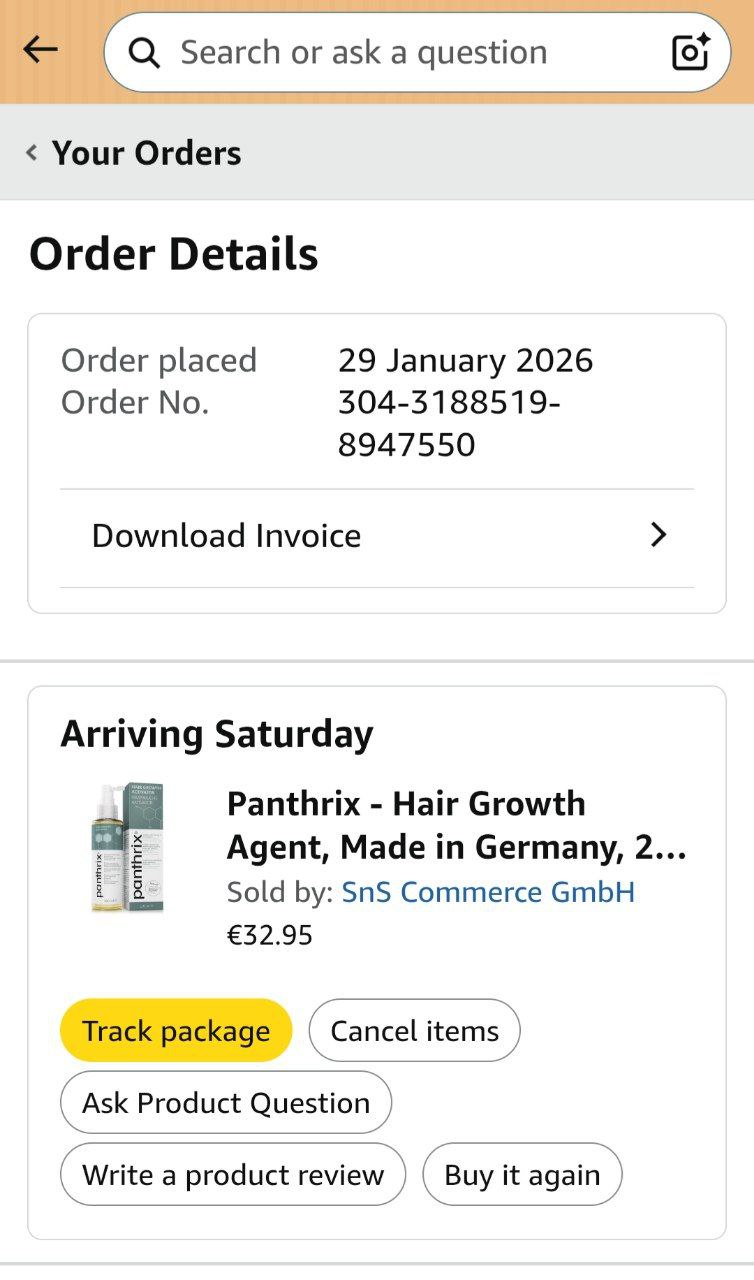Viewport: 754px width, 1280px height.
Task: Open camera lens search icon
Action: click(x=690, y=52)
